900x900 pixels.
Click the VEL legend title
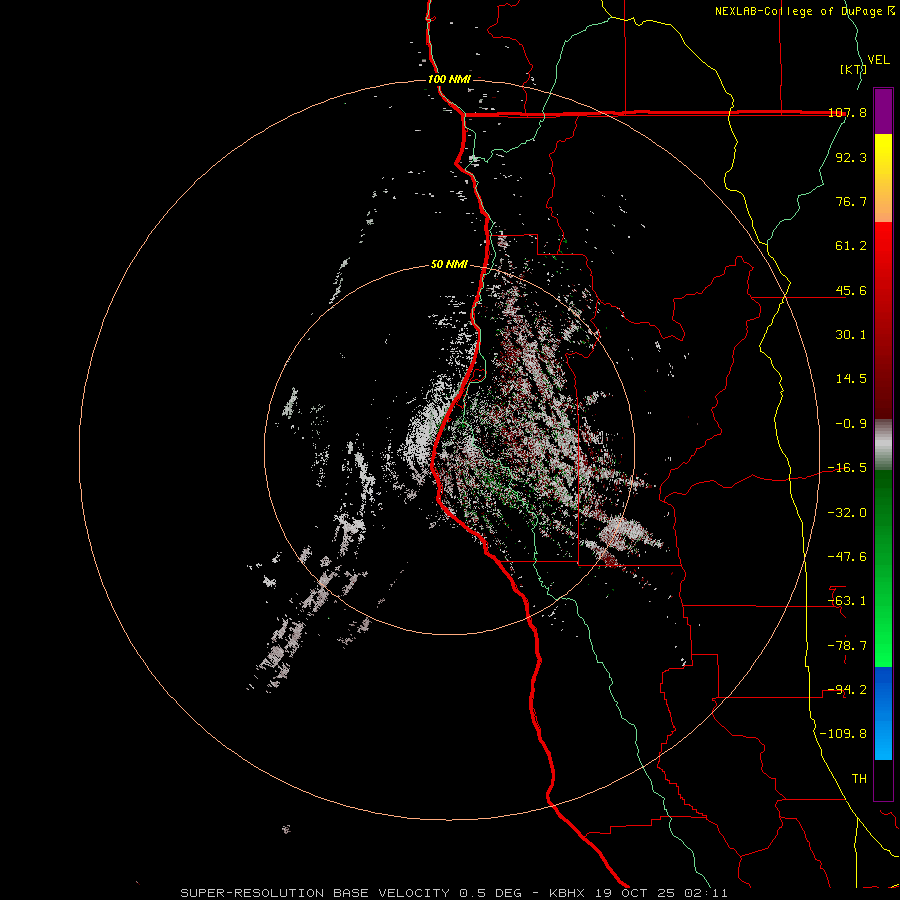coord(878,59)
